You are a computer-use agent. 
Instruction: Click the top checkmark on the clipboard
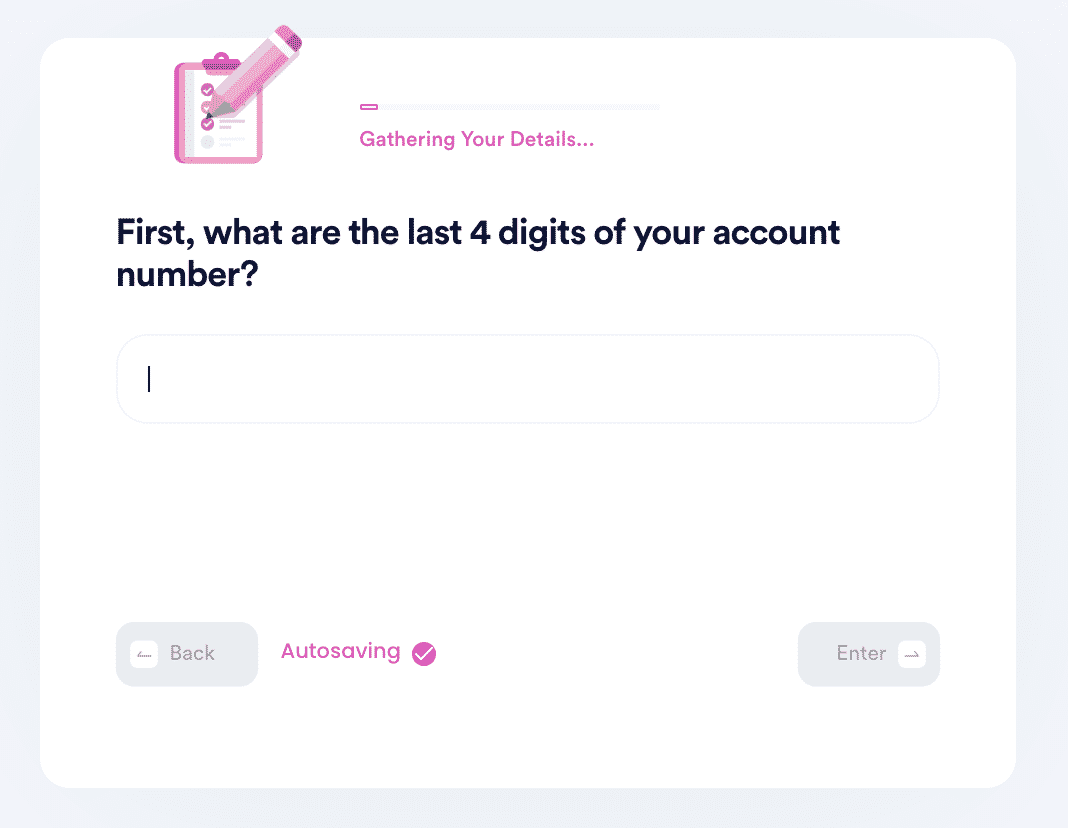click(x=207, y=89)
